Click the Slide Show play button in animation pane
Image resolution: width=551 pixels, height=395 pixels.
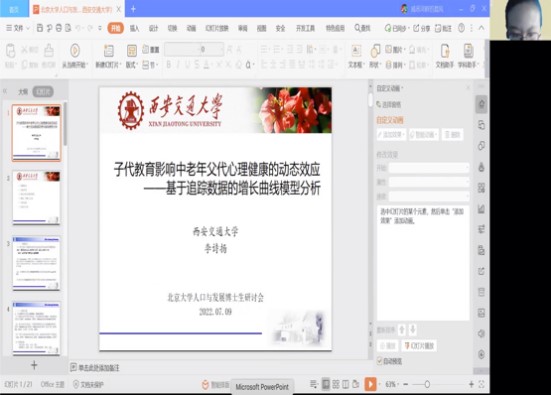420,346
